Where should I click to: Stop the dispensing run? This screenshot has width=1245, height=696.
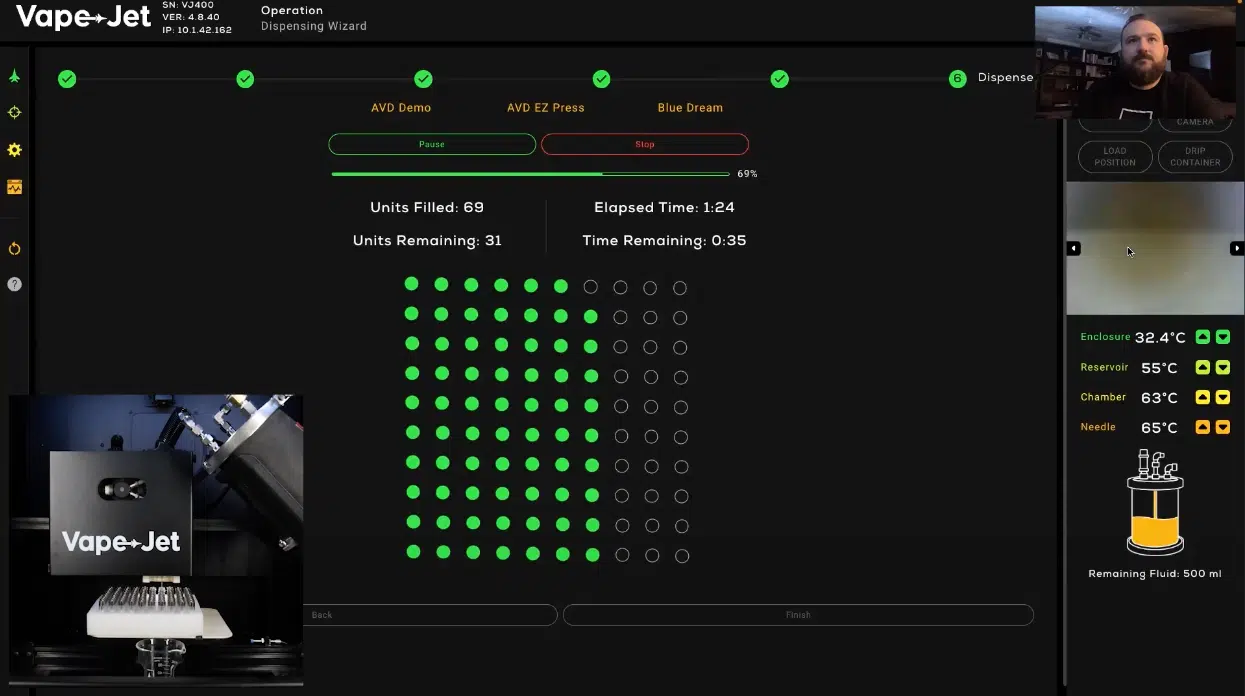click(645, 144)
